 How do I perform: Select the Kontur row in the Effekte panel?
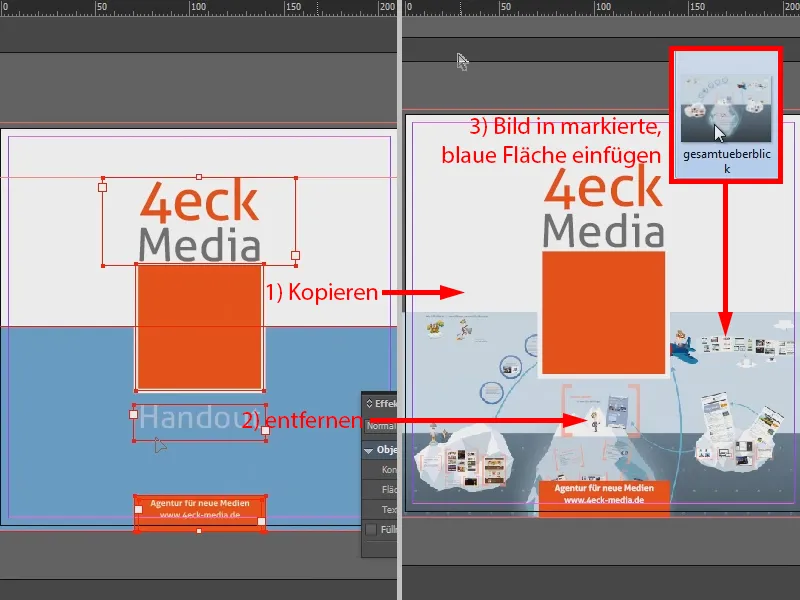tap(388, 469)
